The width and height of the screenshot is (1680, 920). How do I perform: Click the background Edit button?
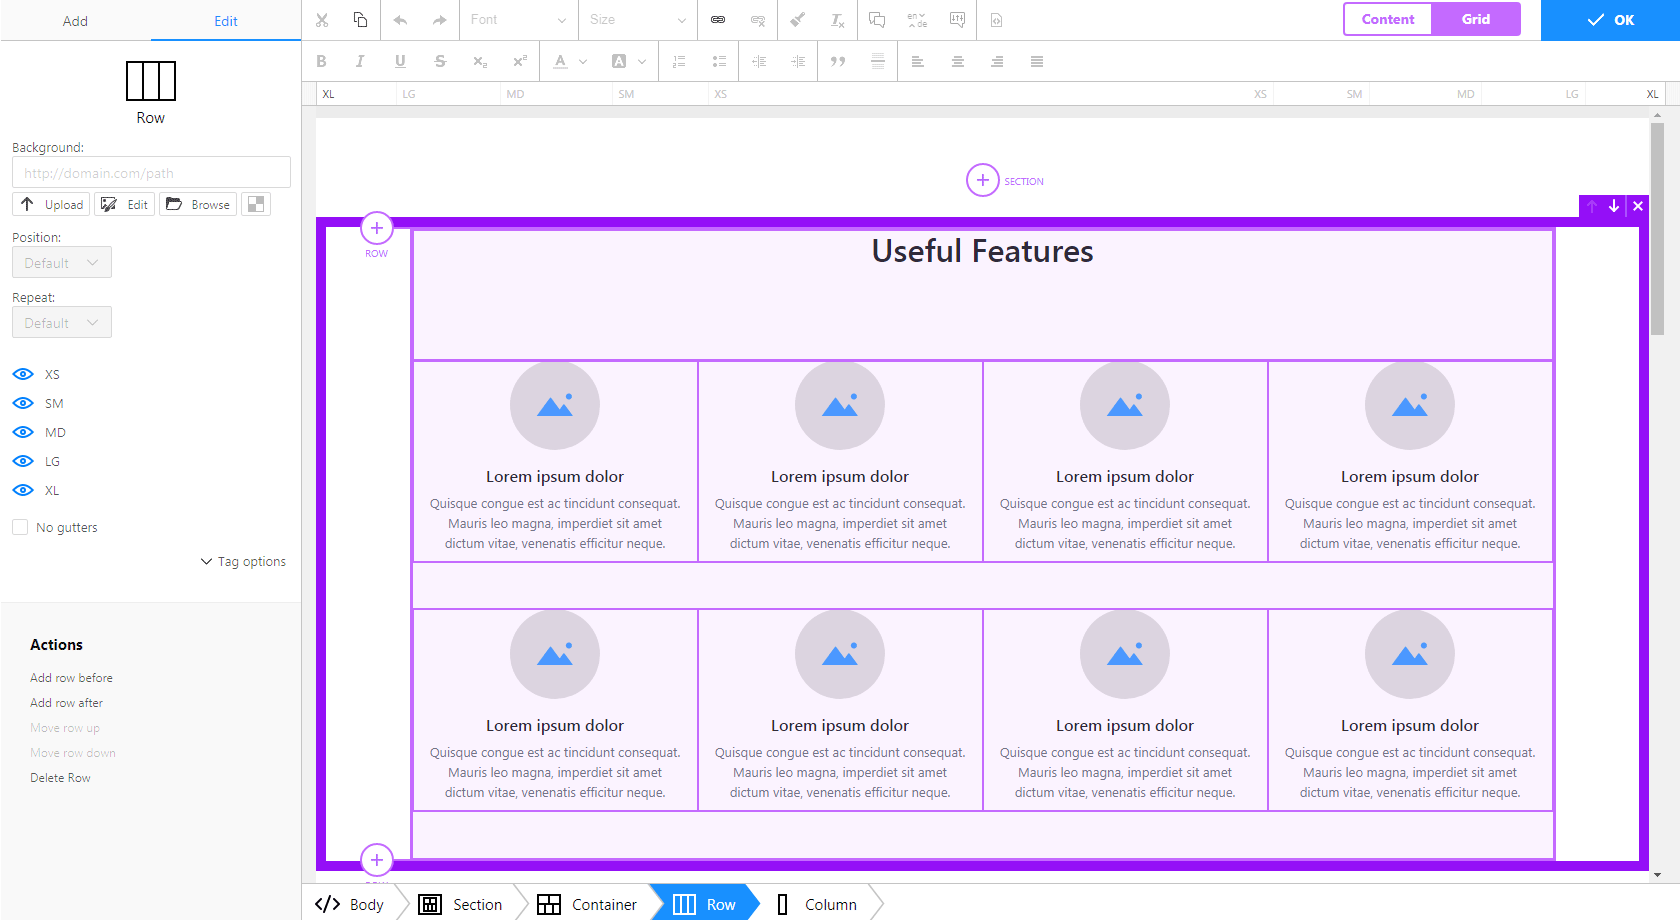pos(125,204)
